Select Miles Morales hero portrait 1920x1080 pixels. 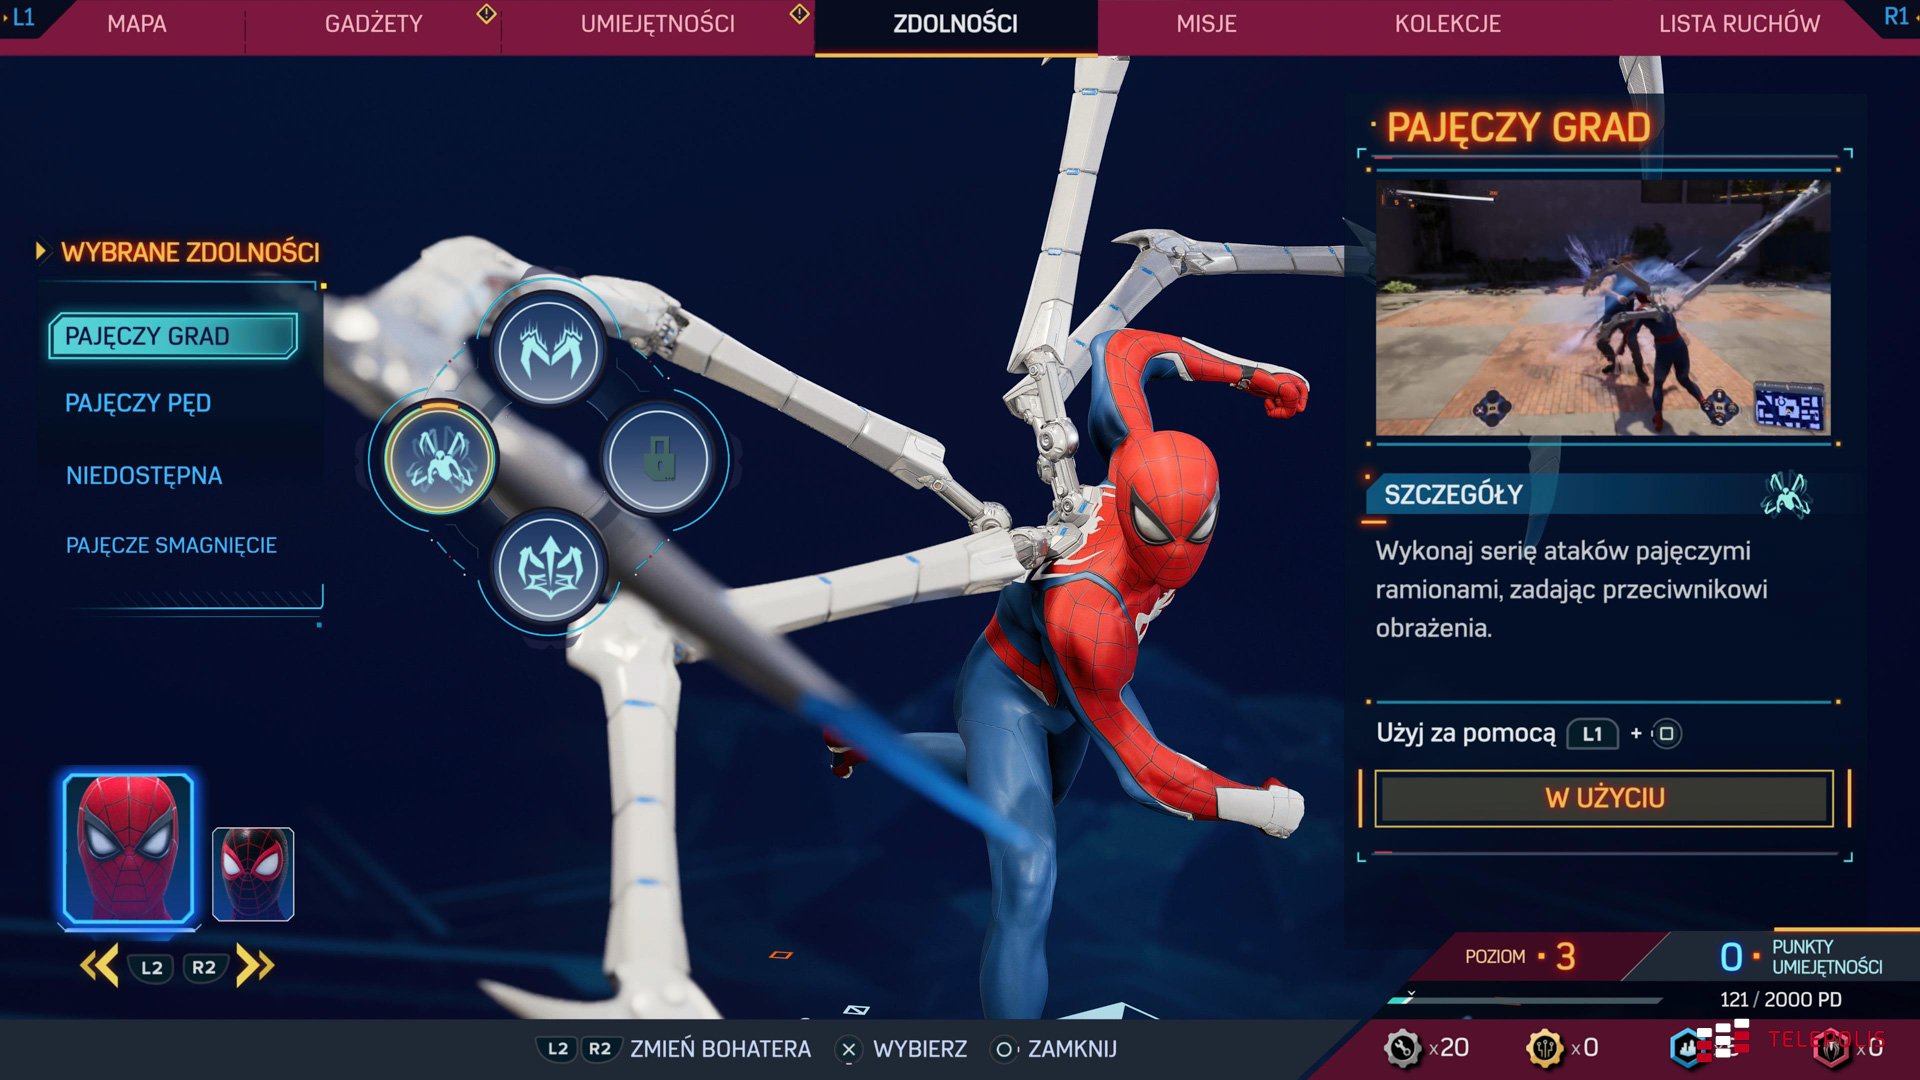(253, 873)
